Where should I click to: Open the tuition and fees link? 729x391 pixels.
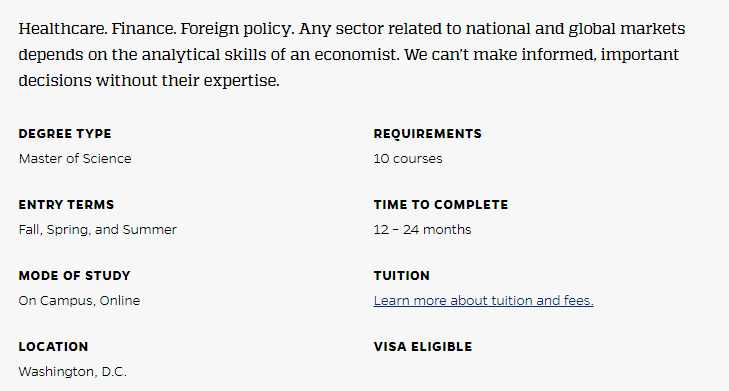pyautogui.click(x=484, y=301)
